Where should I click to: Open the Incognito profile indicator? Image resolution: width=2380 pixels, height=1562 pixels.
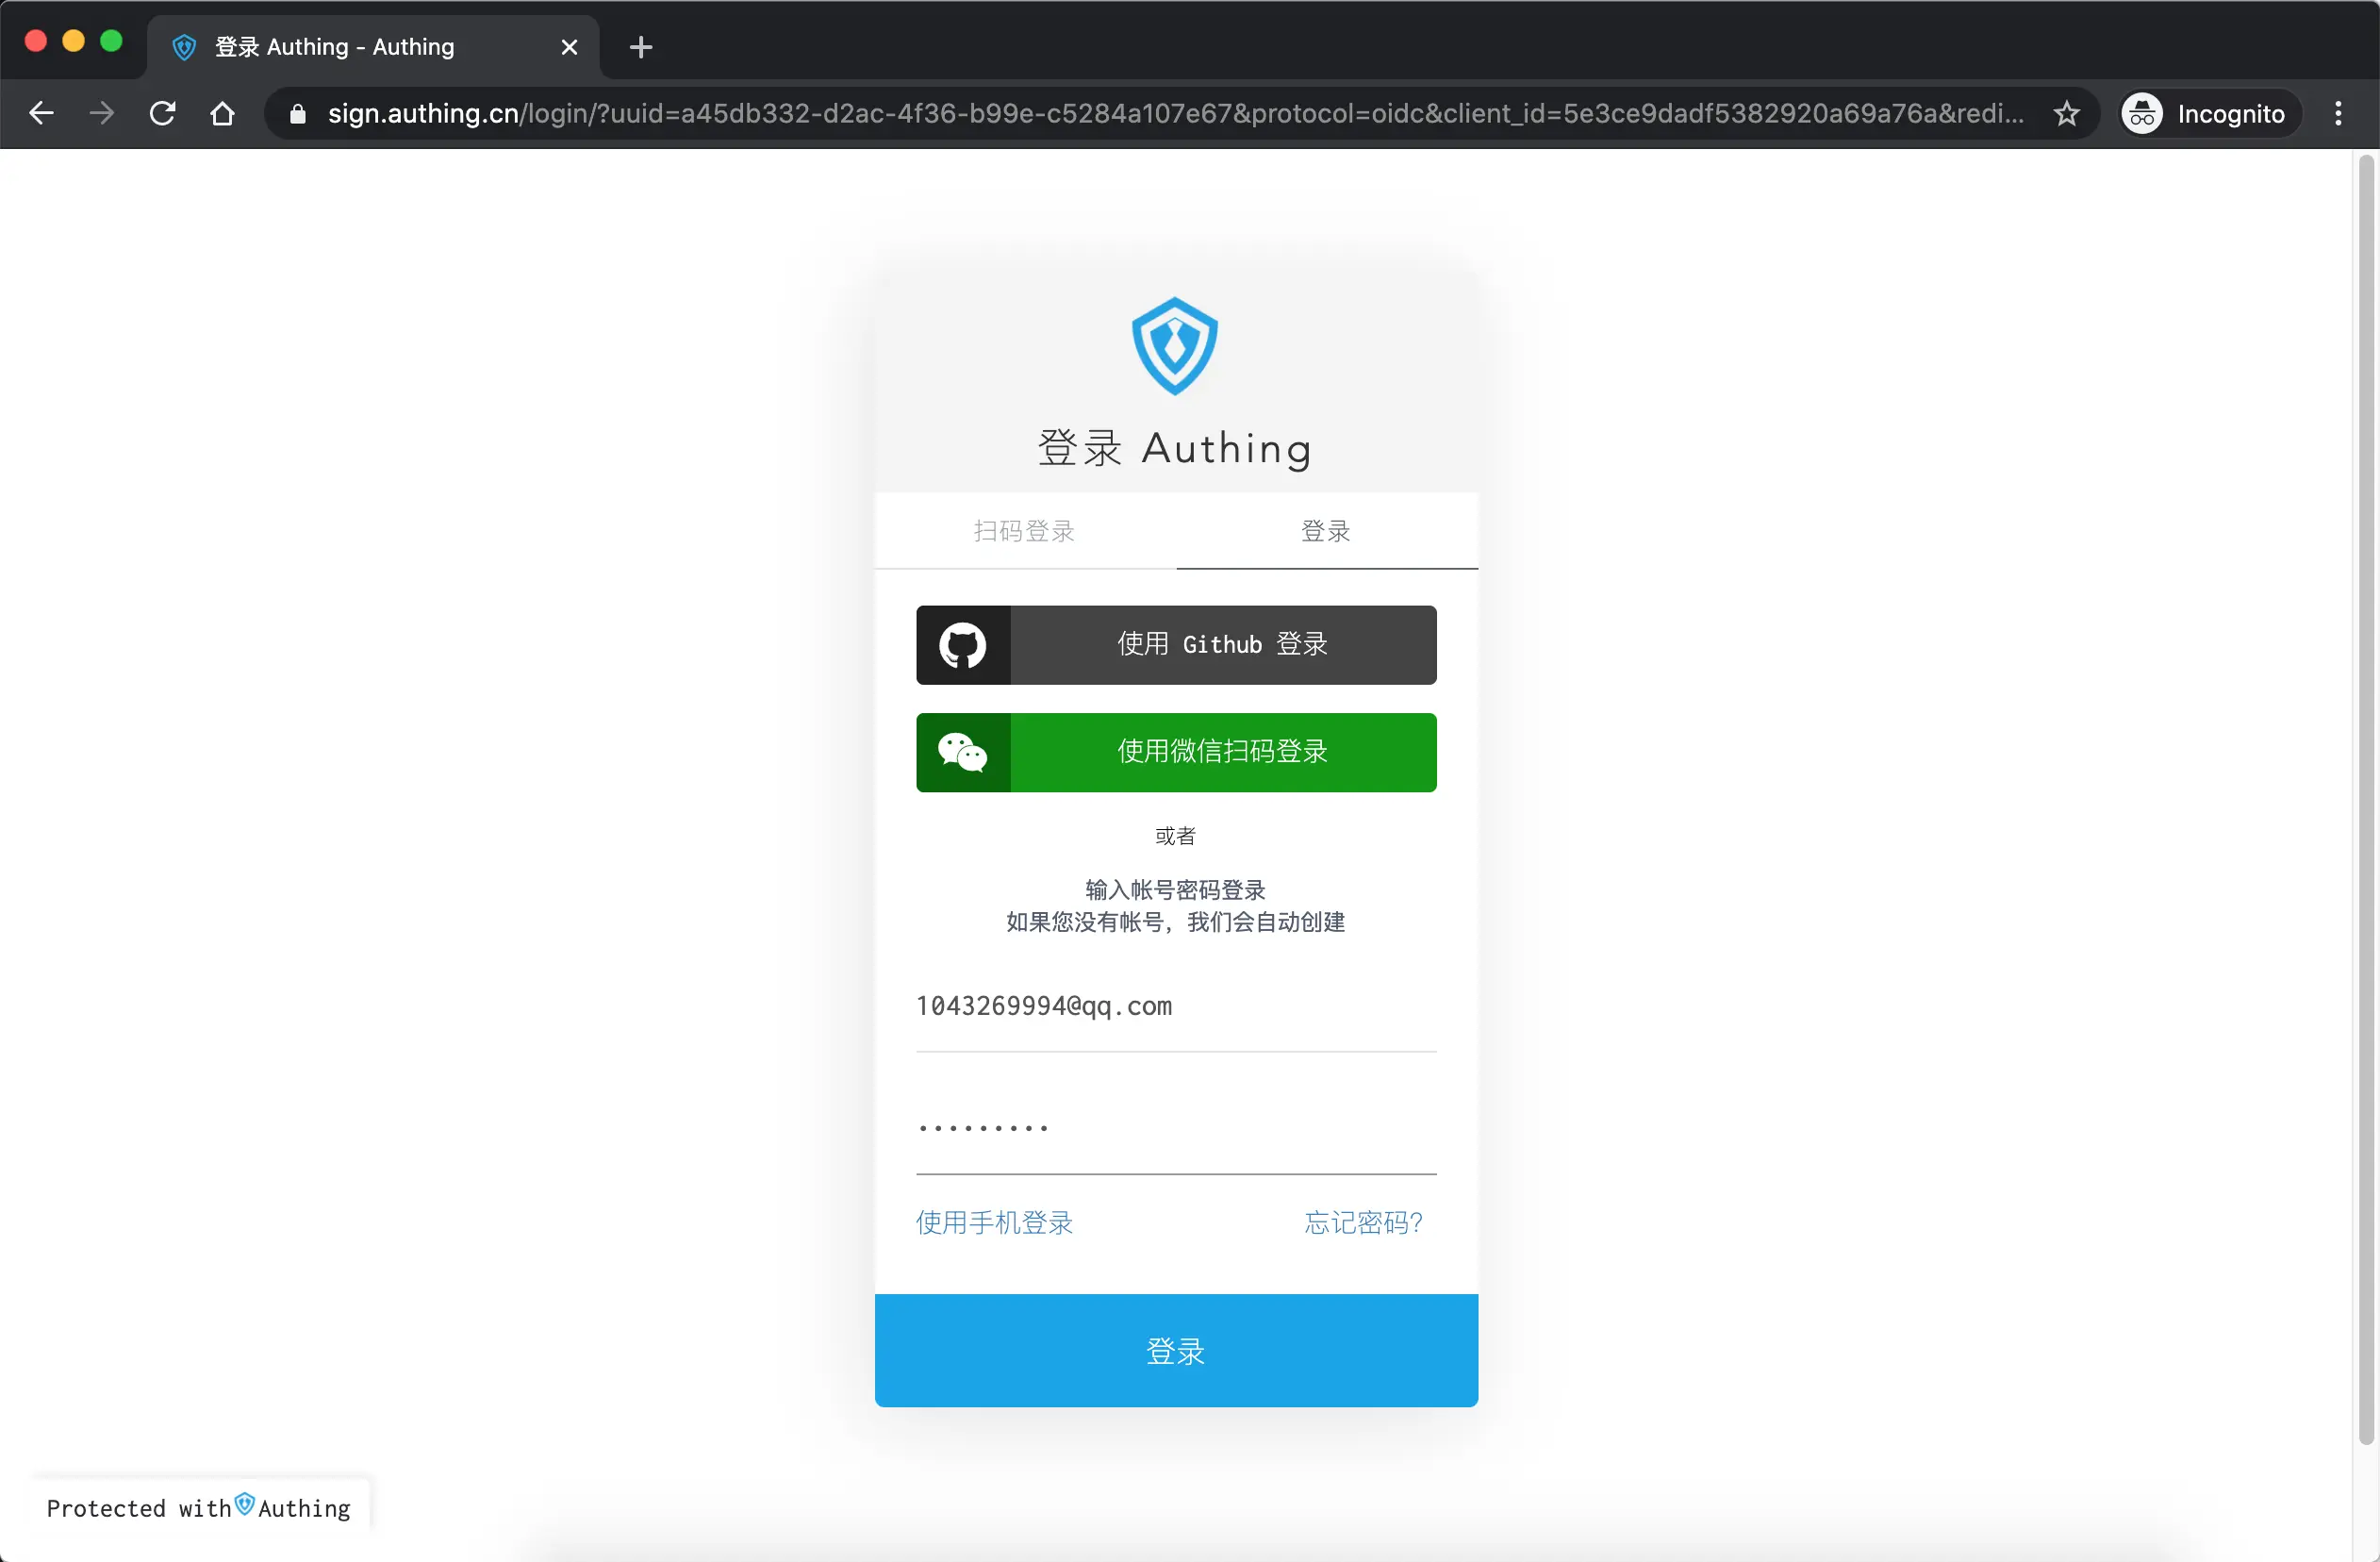click(x=2210, y=114)
